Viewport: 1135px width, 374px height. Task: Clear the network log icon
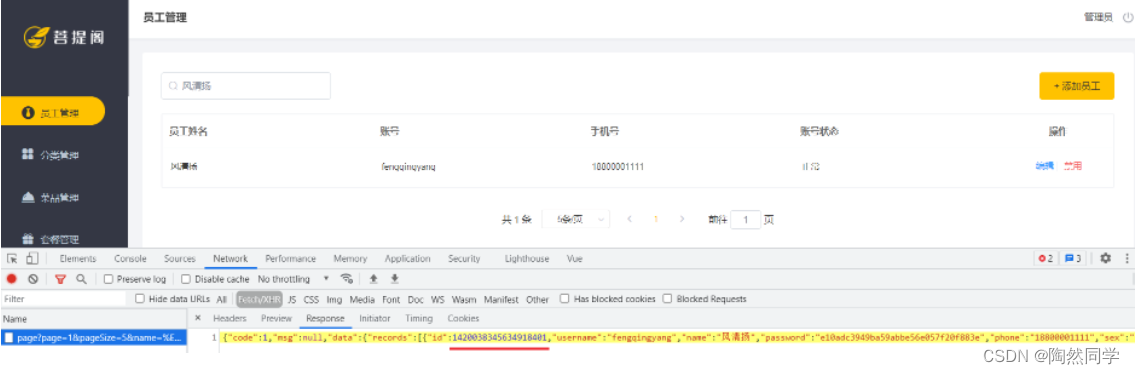33,279
